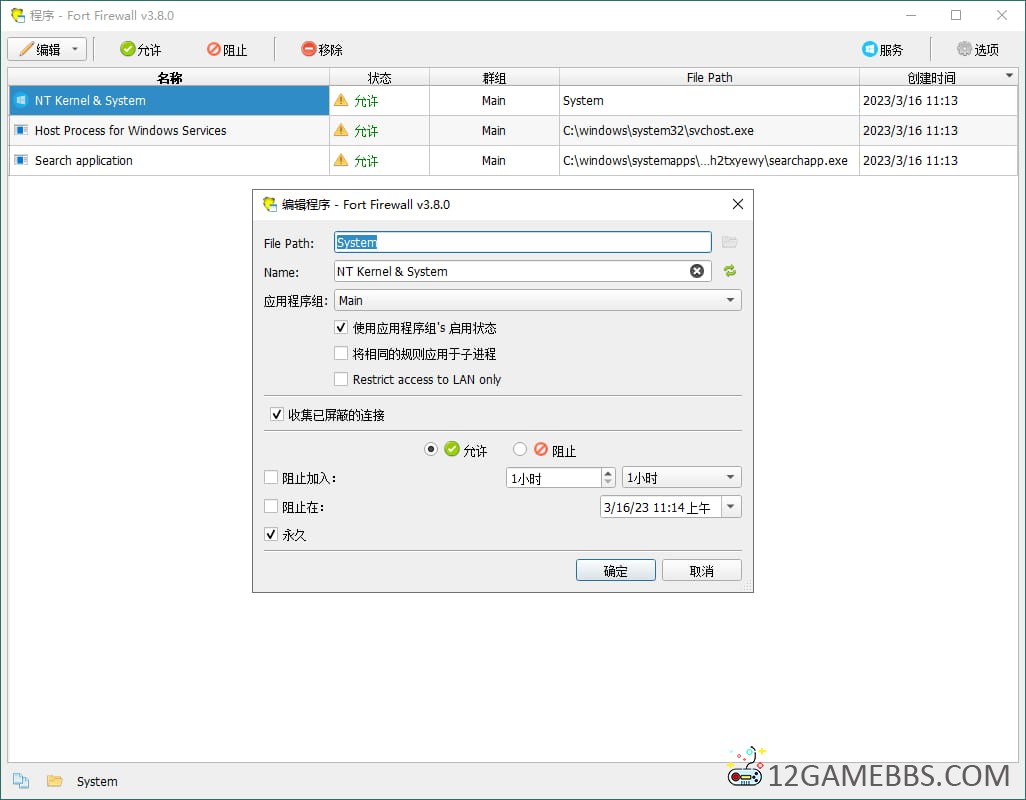
Task: Enable Restrict access to LAN only checkbox
Action: point(341,379)
